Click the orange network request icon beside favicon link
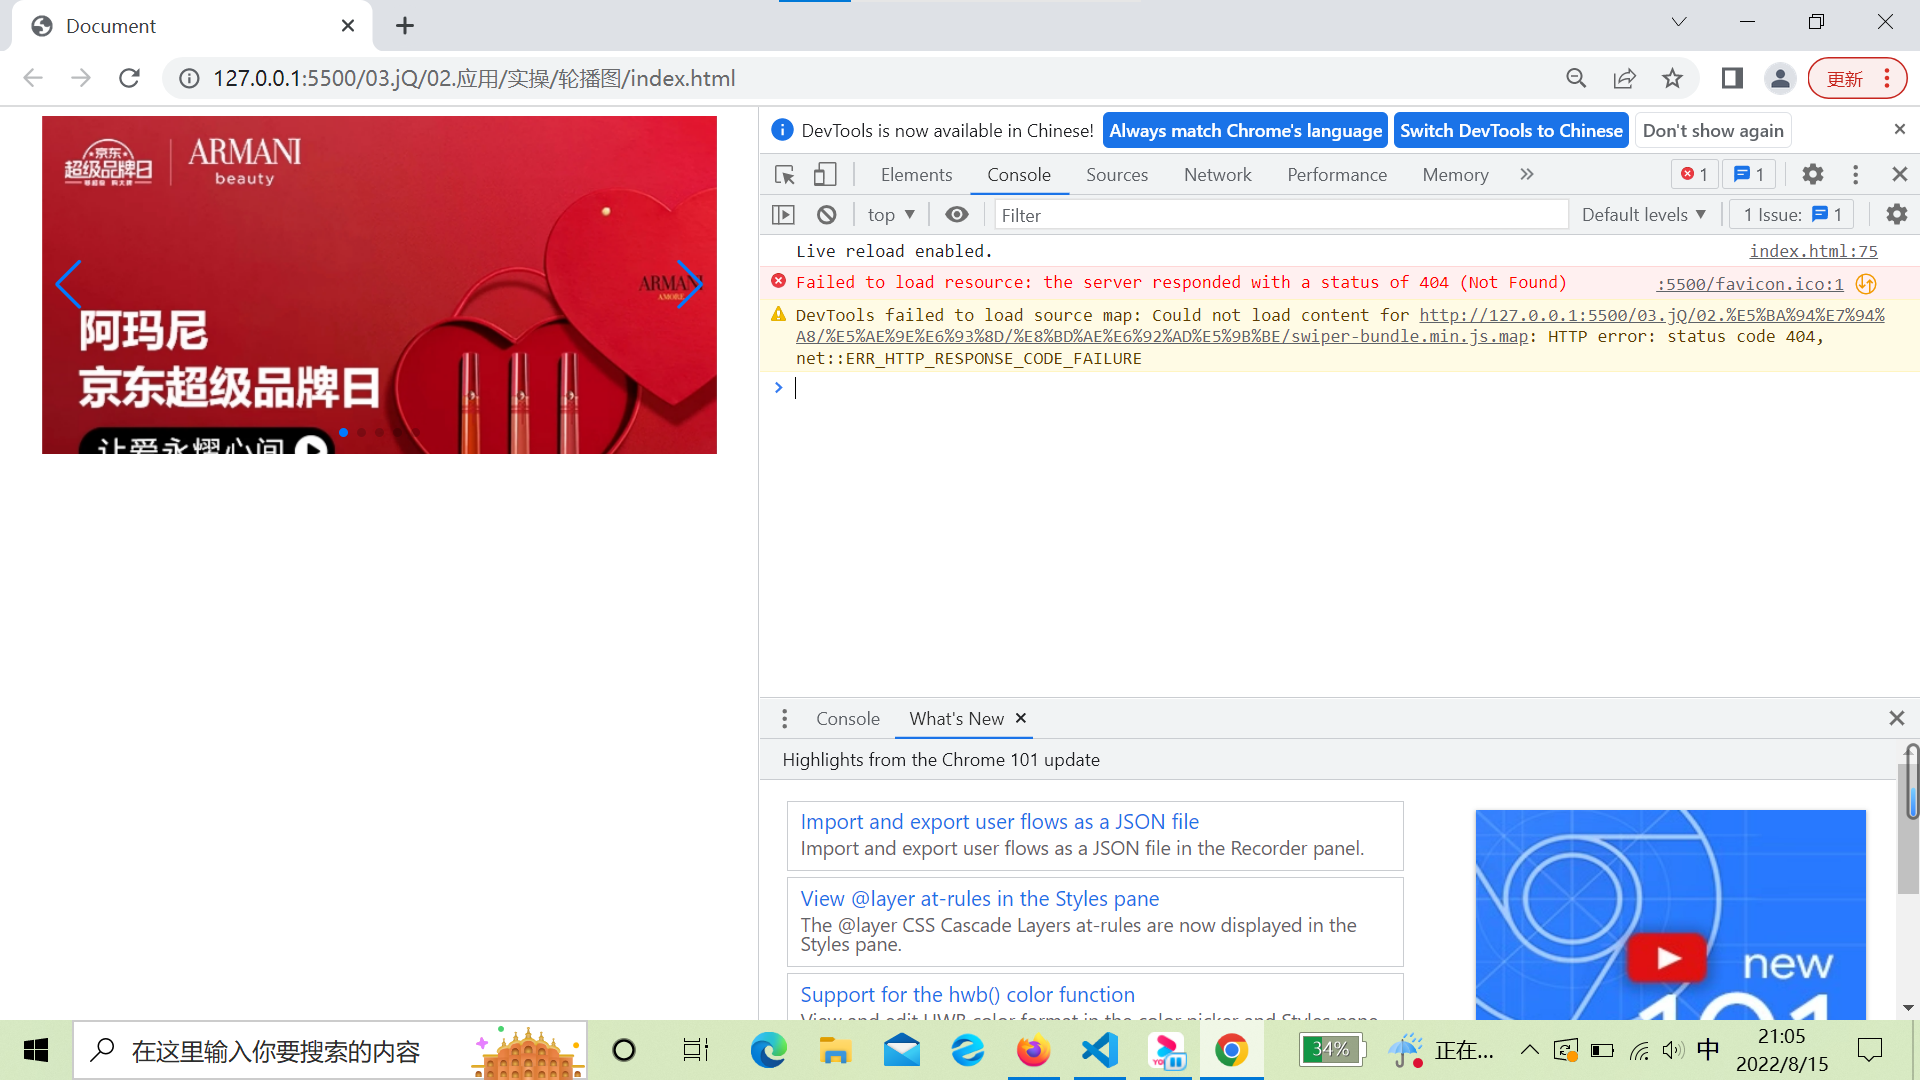The image size is (1920, 1080). point(1866,284)
